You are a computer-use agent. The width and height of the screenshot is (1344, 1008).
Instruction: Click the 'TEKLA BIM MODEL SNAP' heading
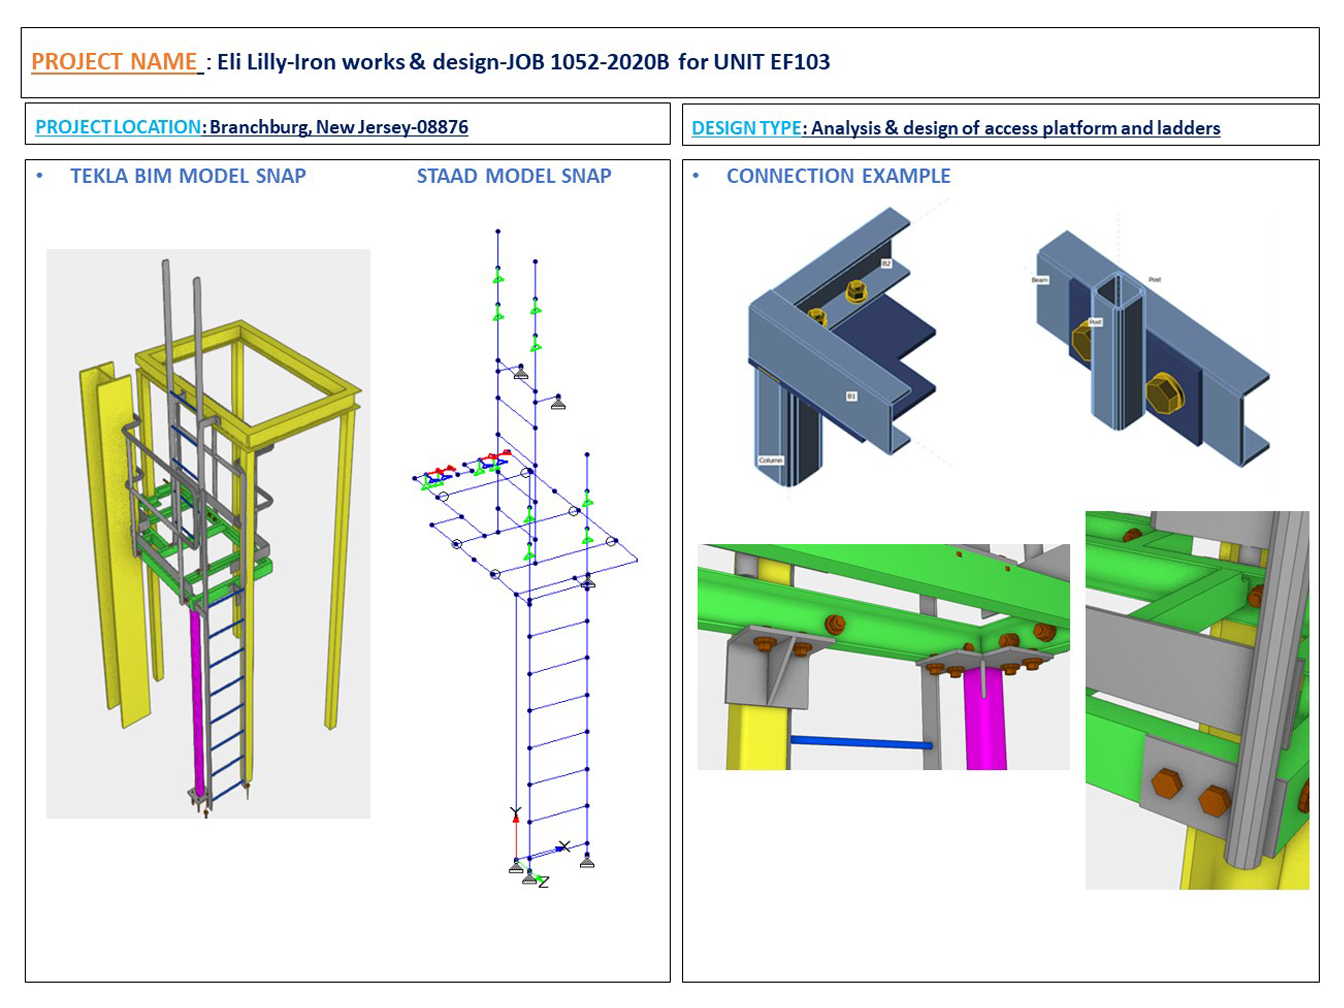(188, 176)
